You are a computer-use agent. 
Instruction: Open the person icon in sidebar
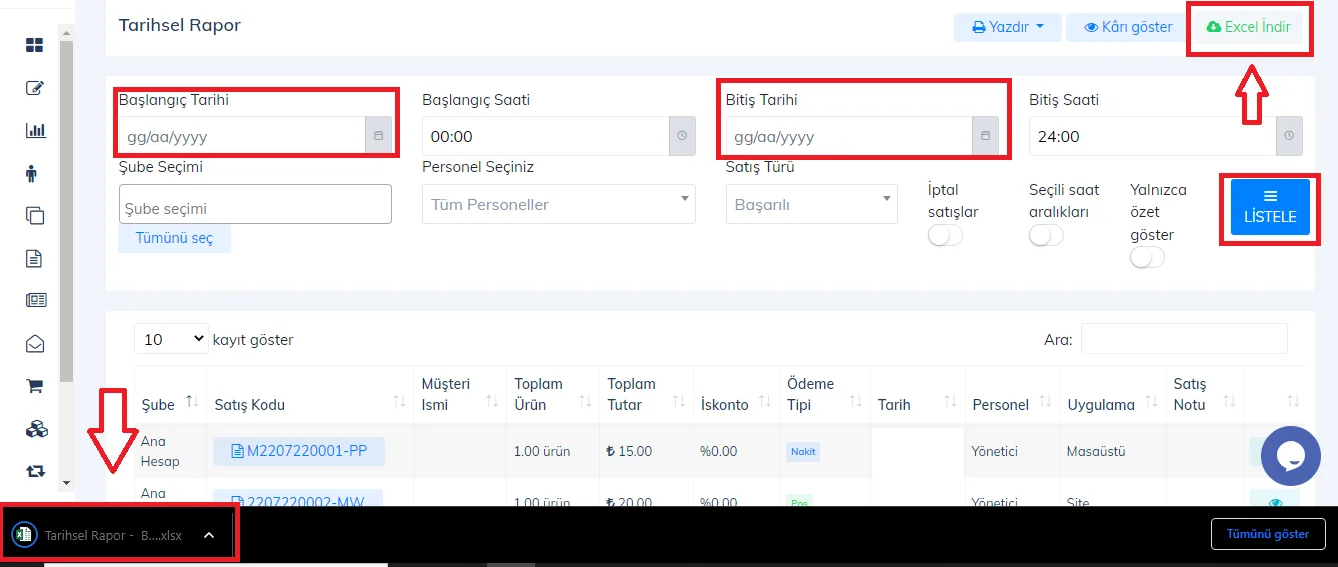pyautogui.click(x=32, y=173)
